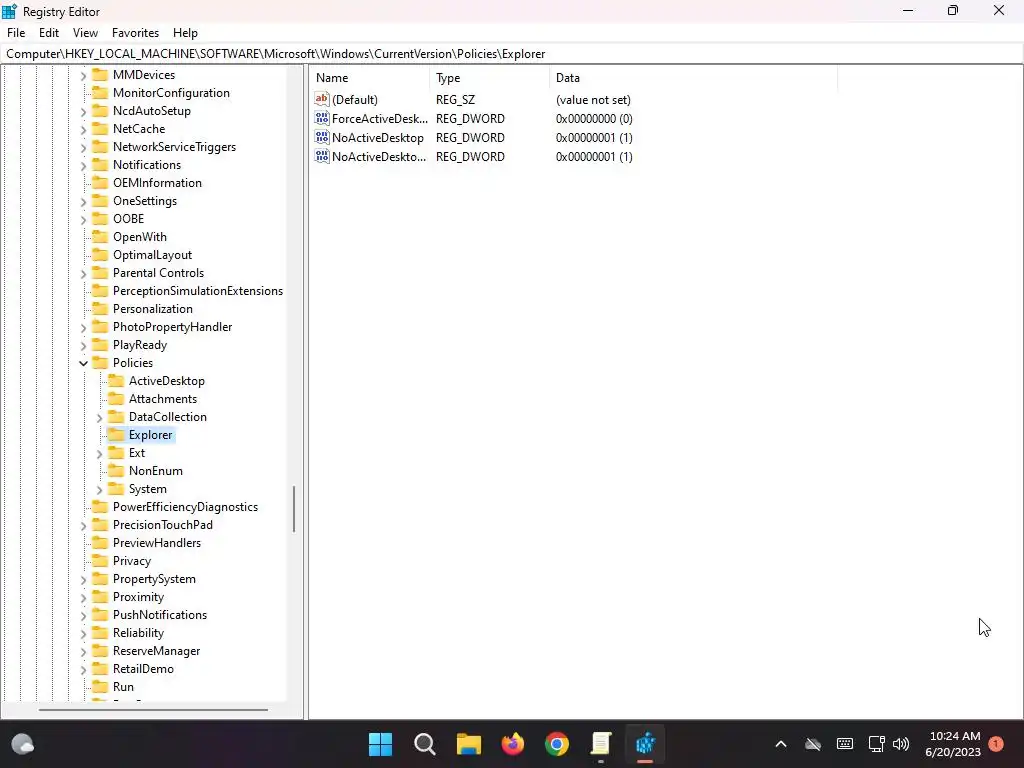Screen dimensions: 1024x768
Task: Open the volume control in system tray
Action: [x=901, y=744]
